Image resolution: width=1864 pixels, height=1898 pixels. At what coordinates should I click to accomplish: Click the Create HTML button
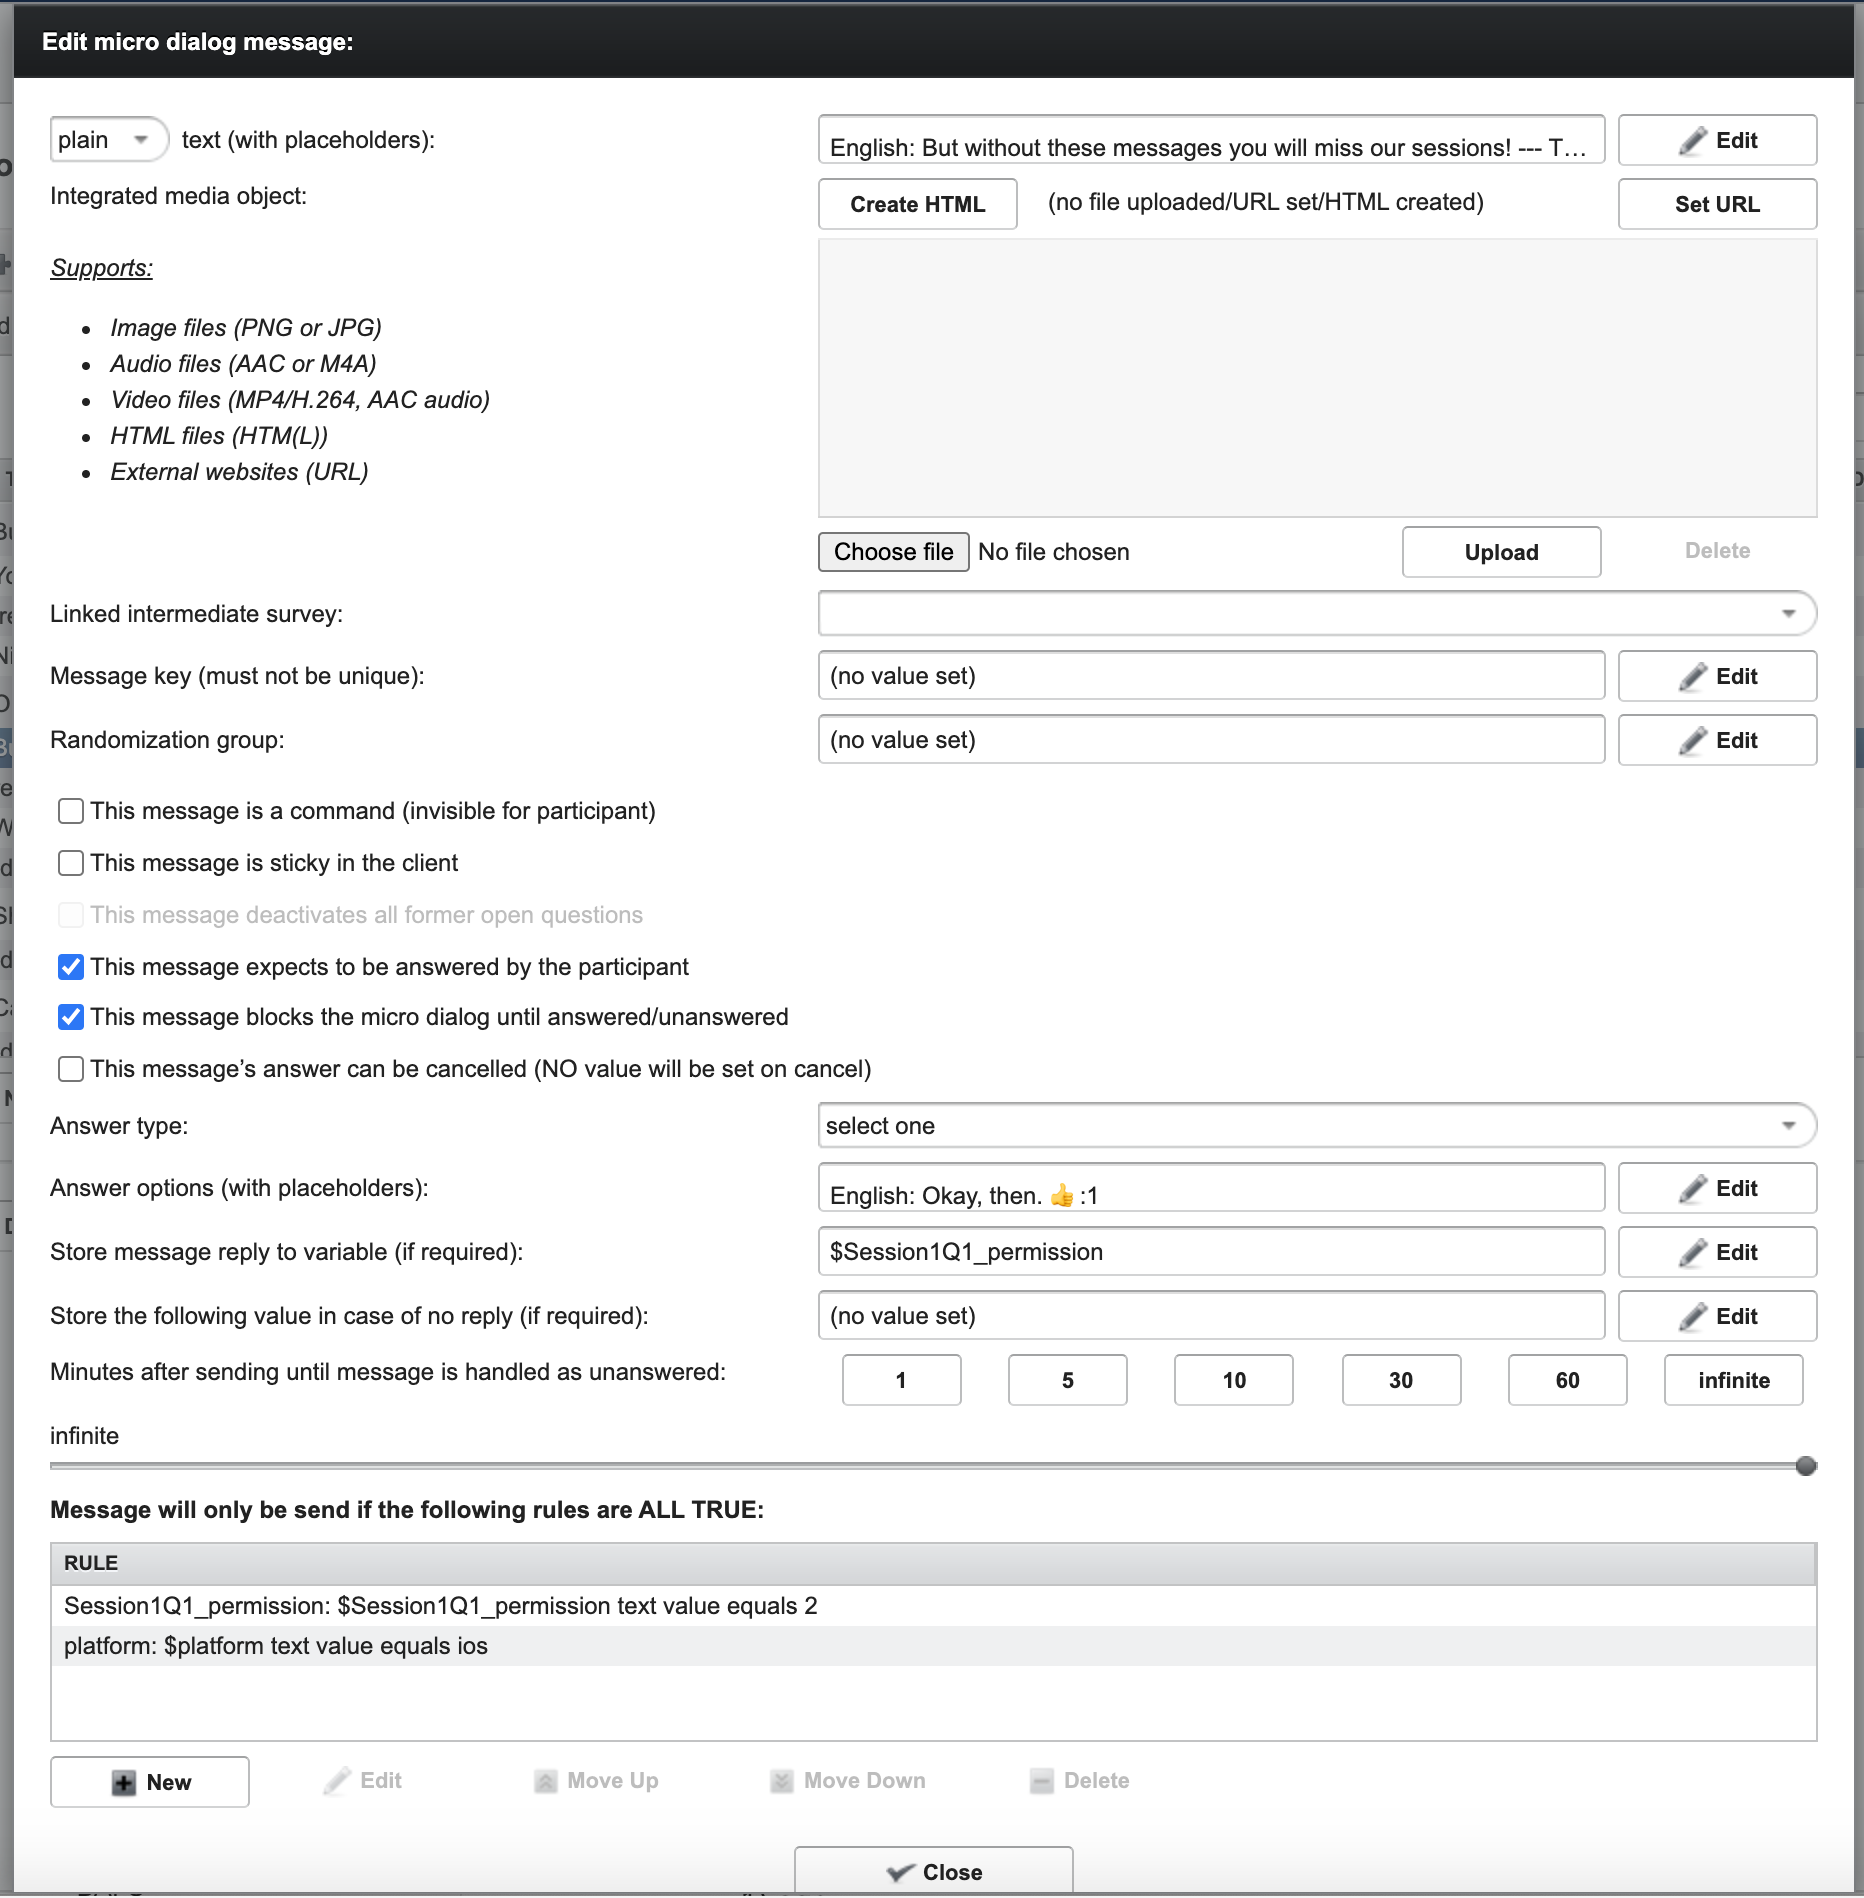917,204
